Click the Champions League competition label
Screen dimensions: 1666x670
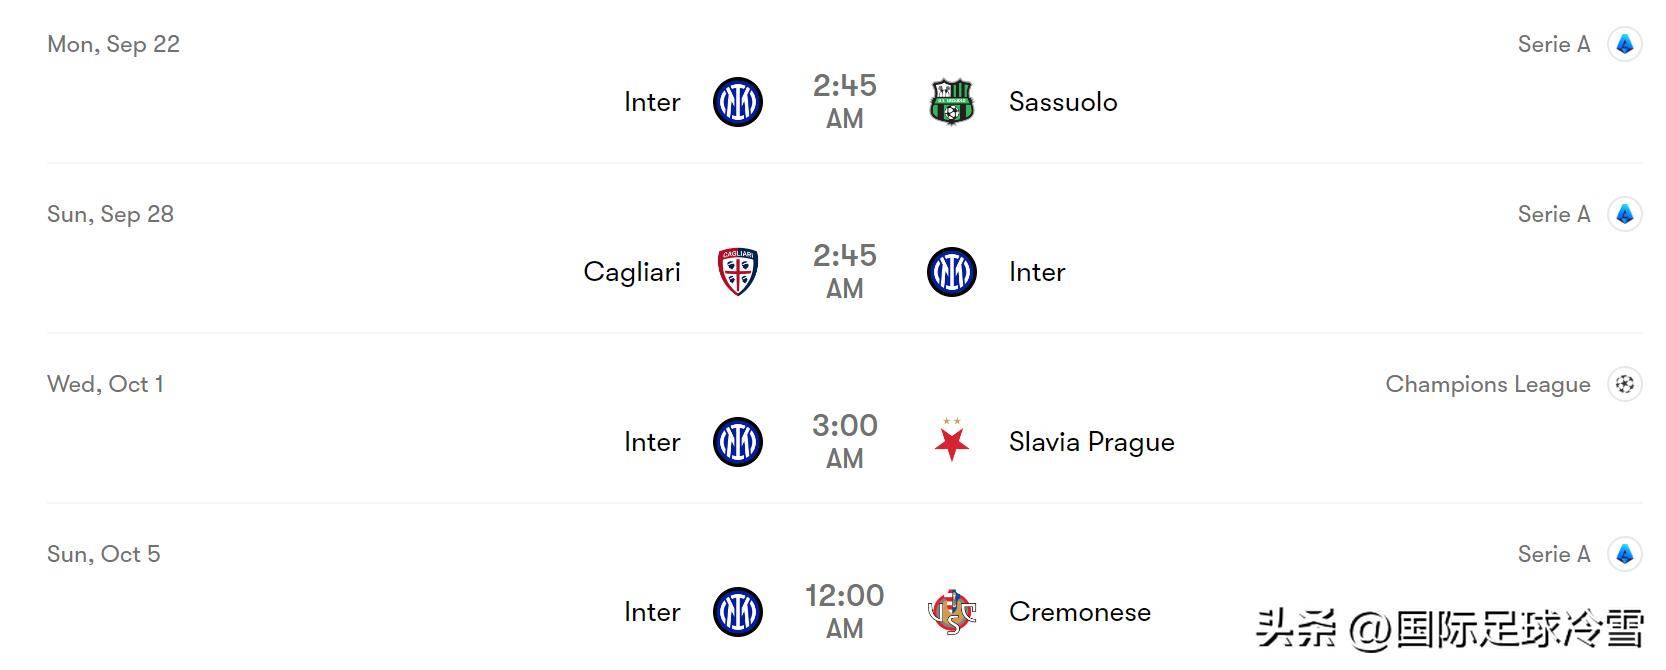click(x=1487, y=384)
